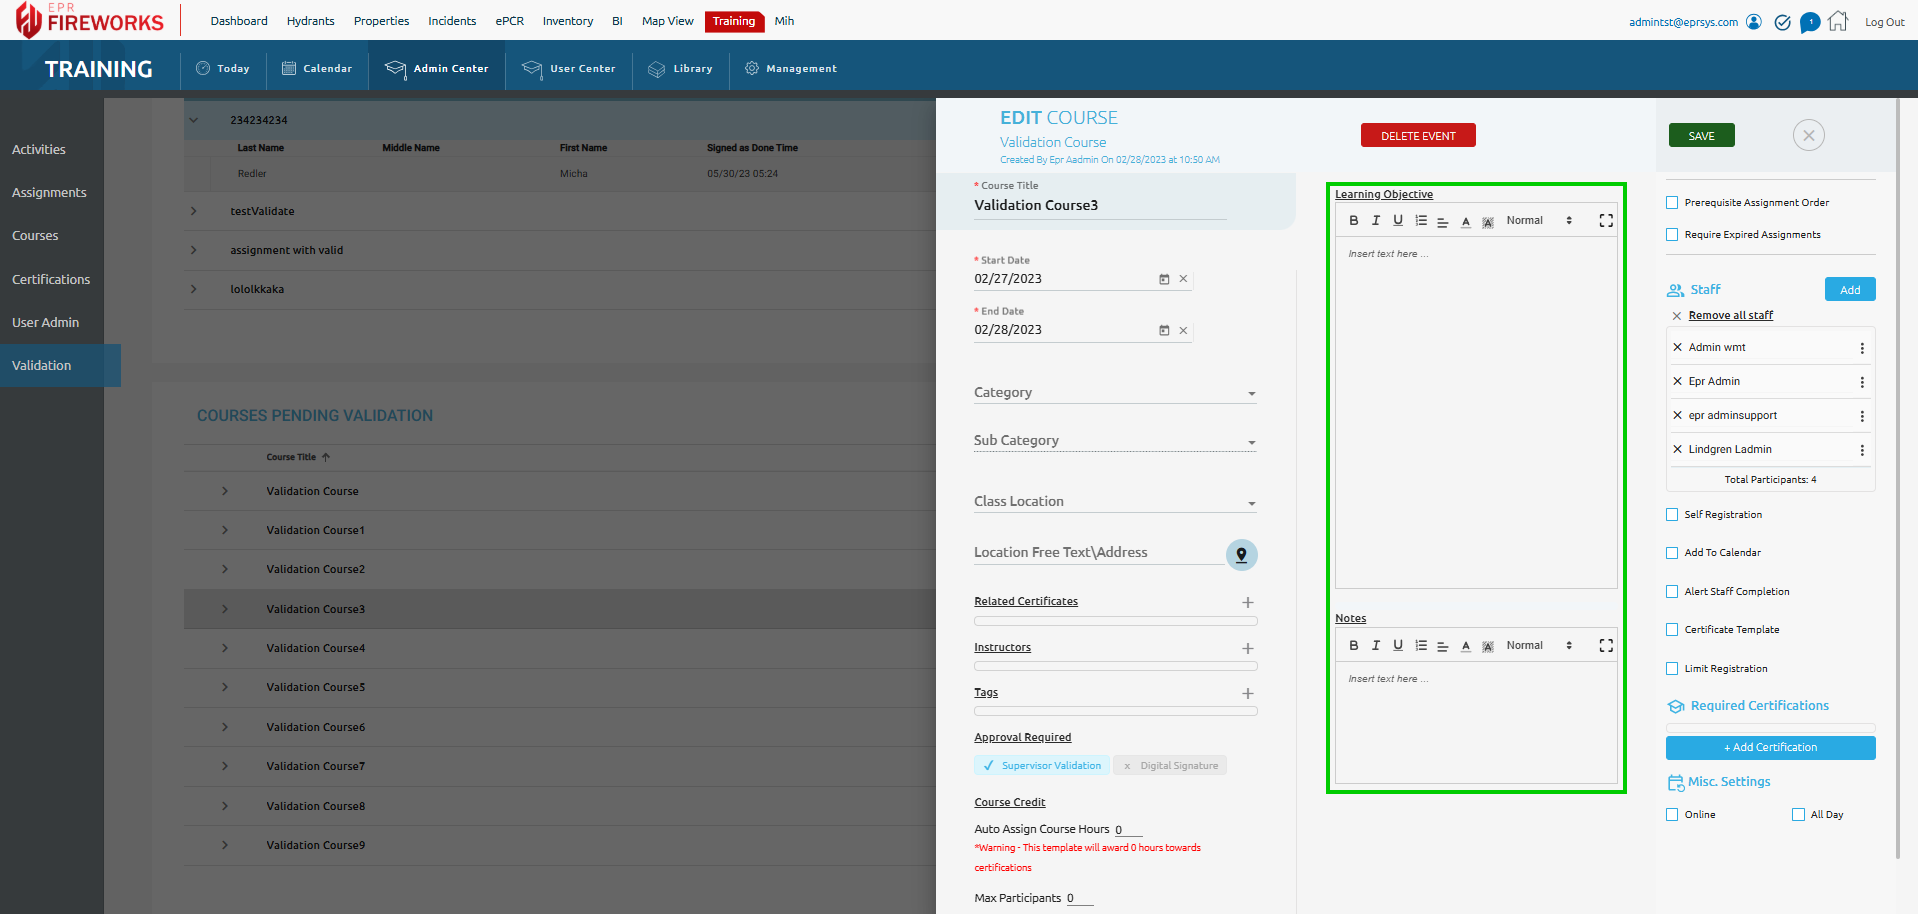1918x914 pixels.
Task: Open the Start Date calendar picker
Action: [1163, 280]
